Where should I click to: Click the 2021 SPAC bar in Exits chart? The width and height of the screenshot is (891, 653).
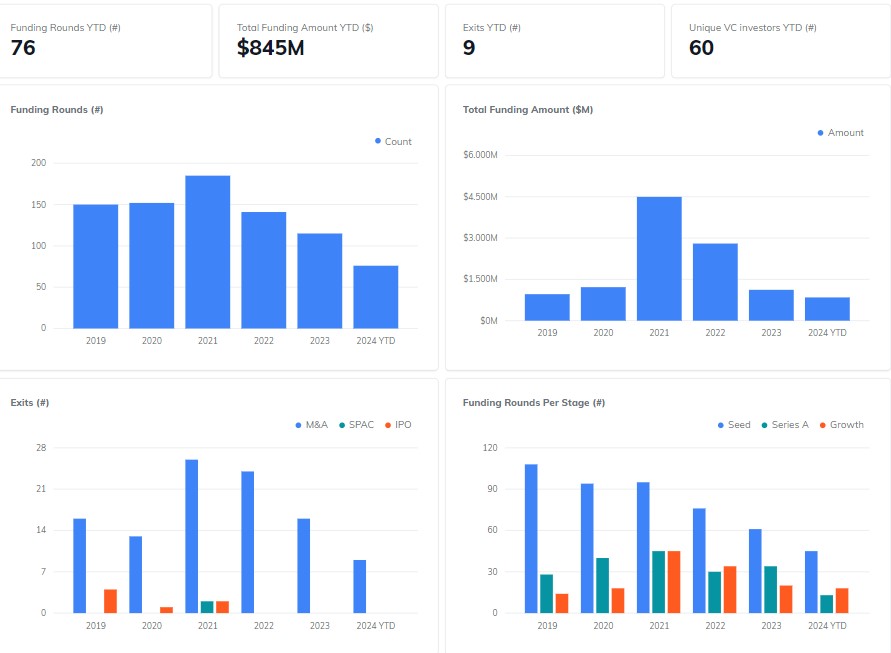pyautogui.click(x=207, y=607)
